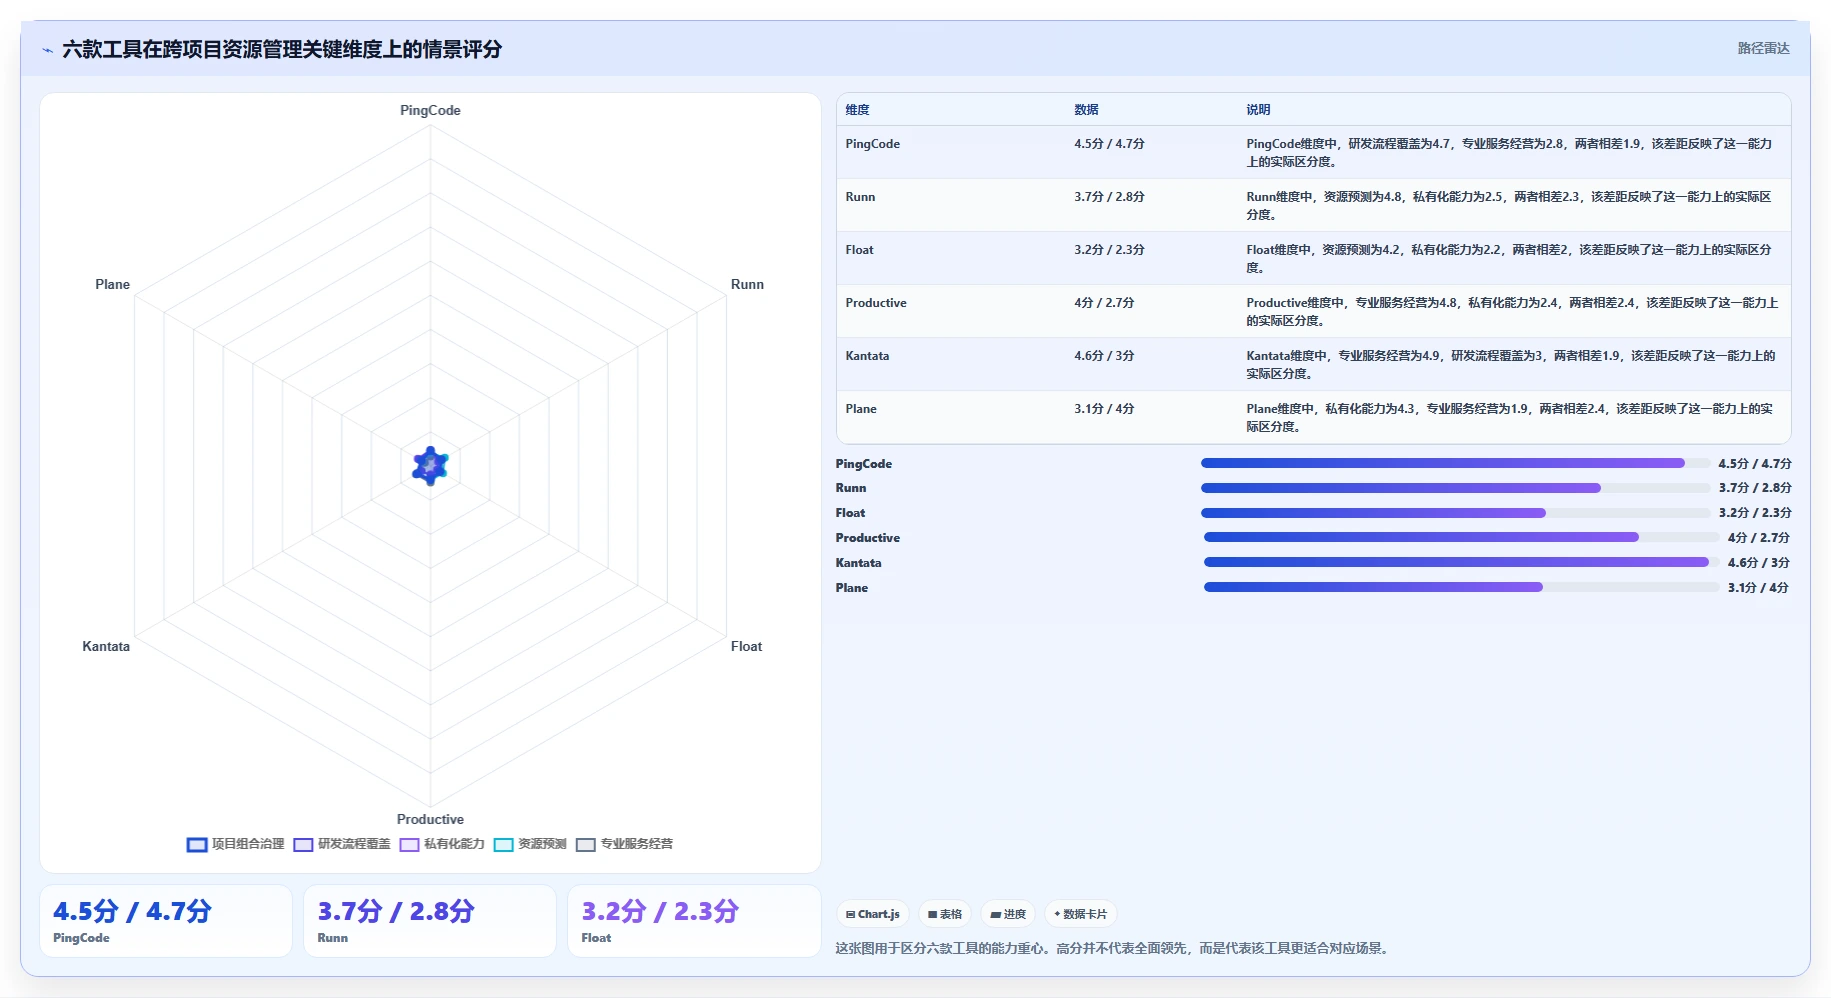
Task: Toggle the 资源预测 legend series
Action: click(530, 844)
